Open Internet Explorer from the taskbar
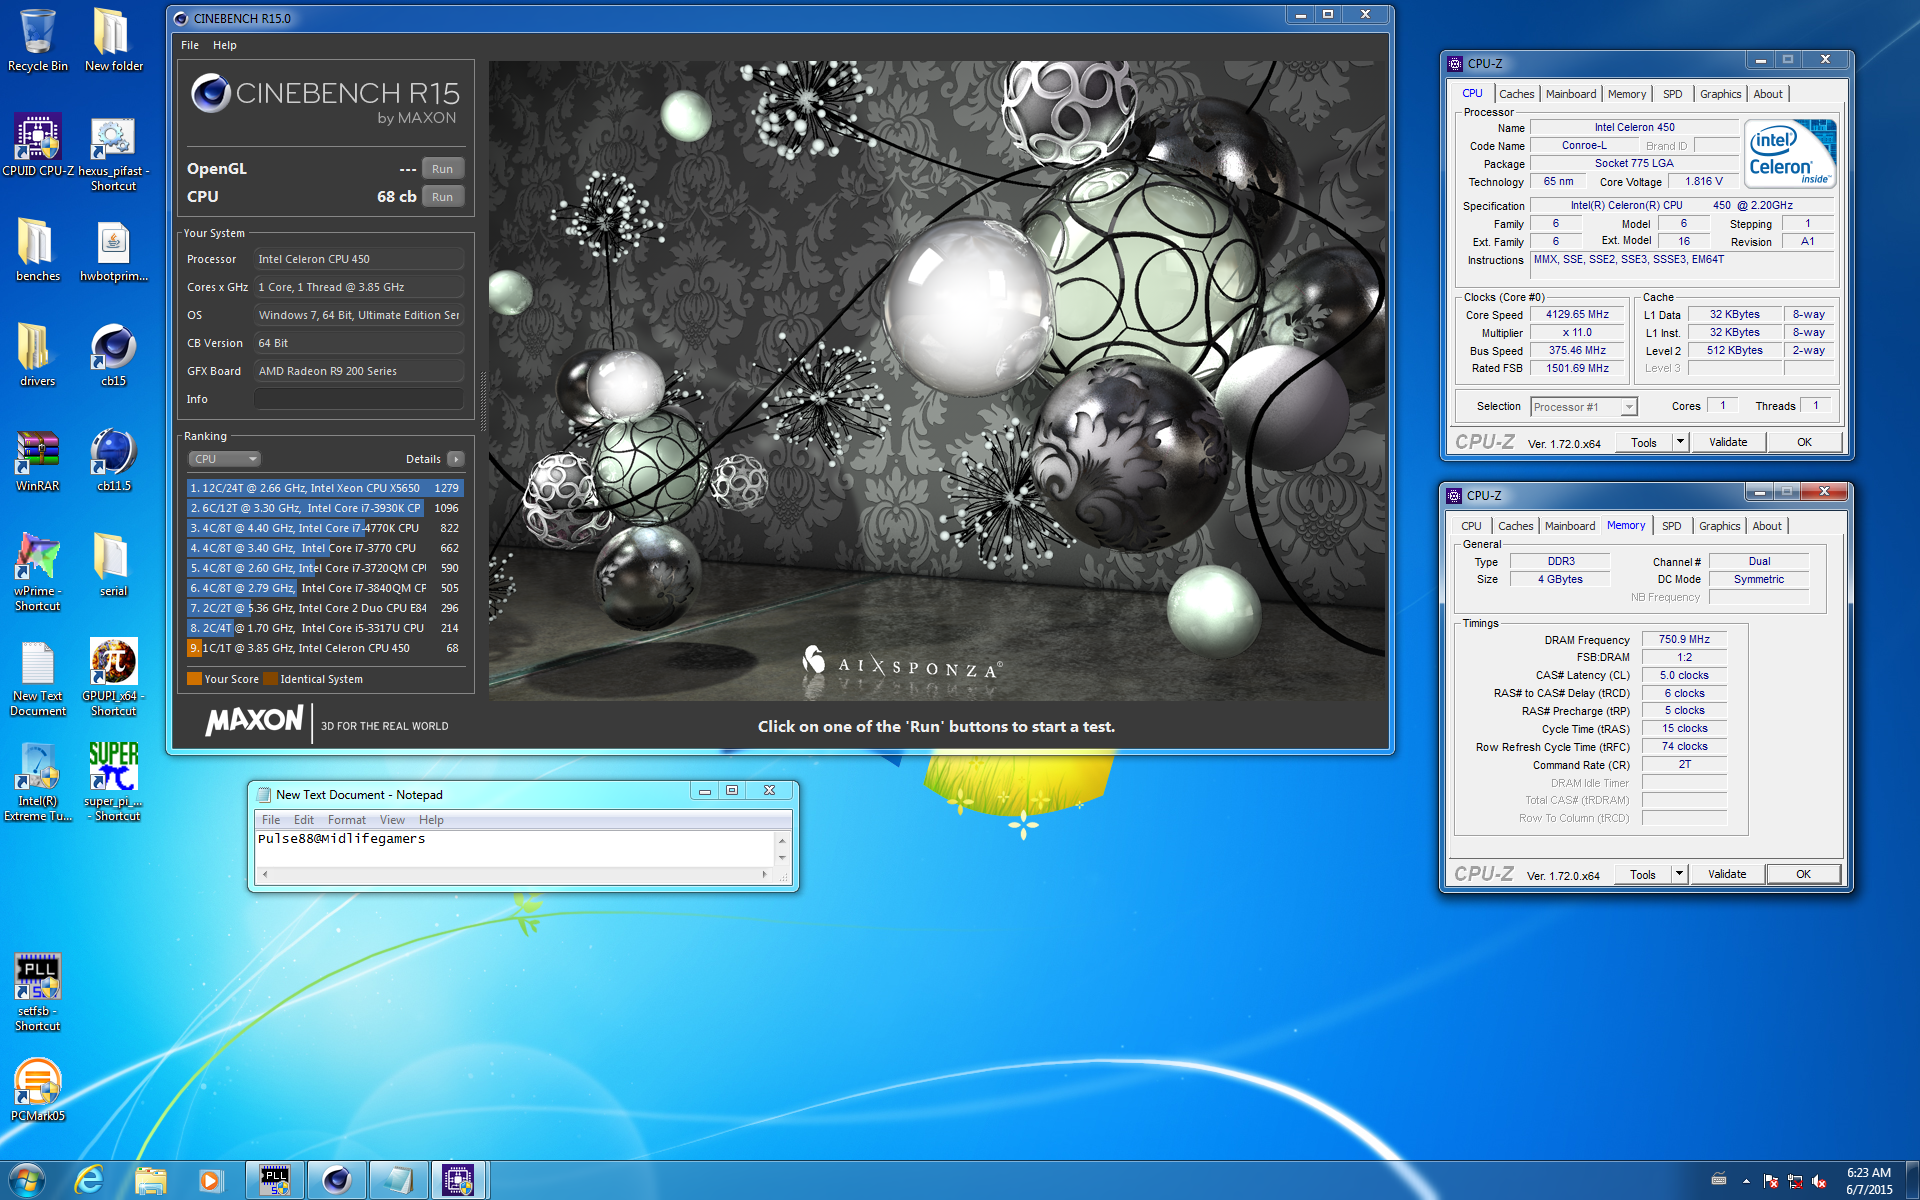 (x=89, y=1180)
